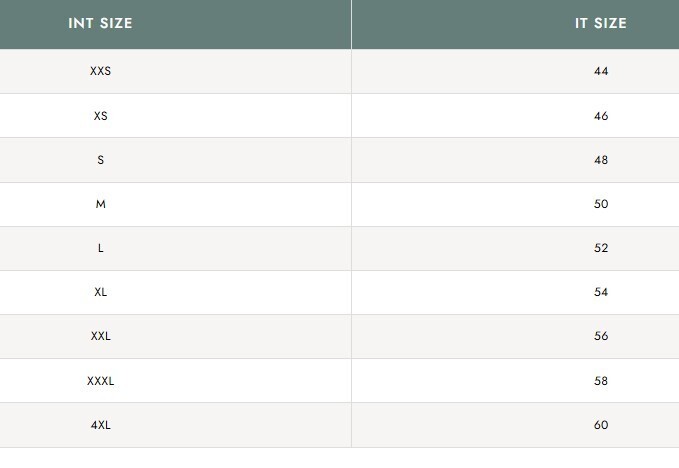
Task: Select the XXS size cell
Action: point(100,71)
